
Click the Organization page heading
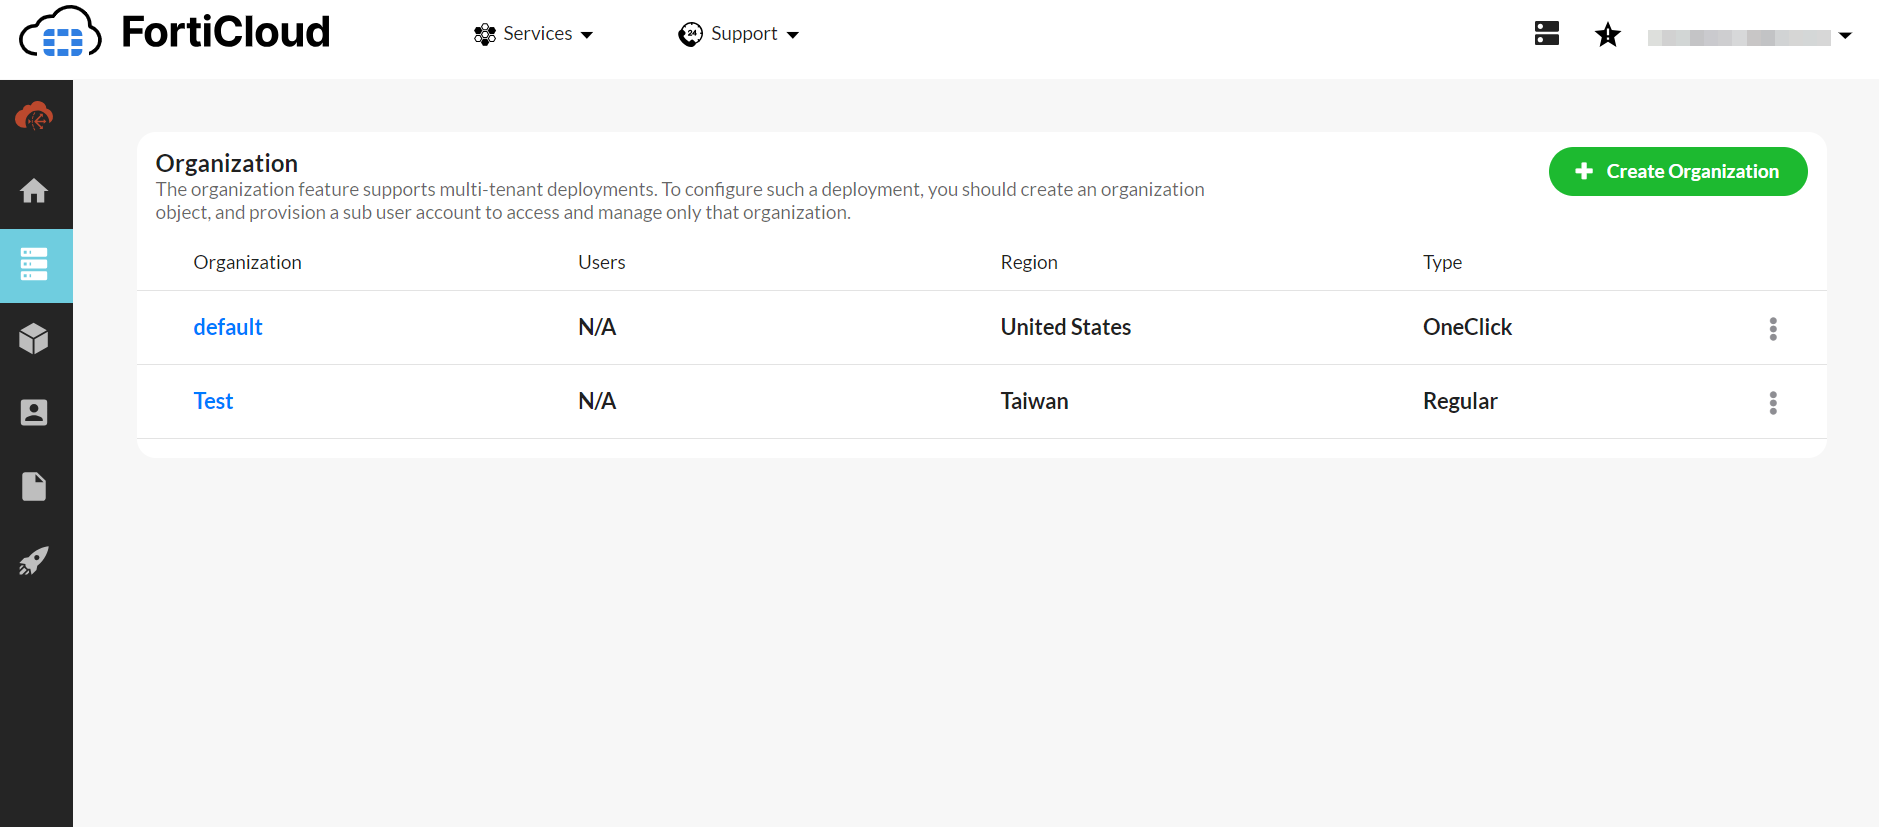pyautogui.click(x=227, y=163)
